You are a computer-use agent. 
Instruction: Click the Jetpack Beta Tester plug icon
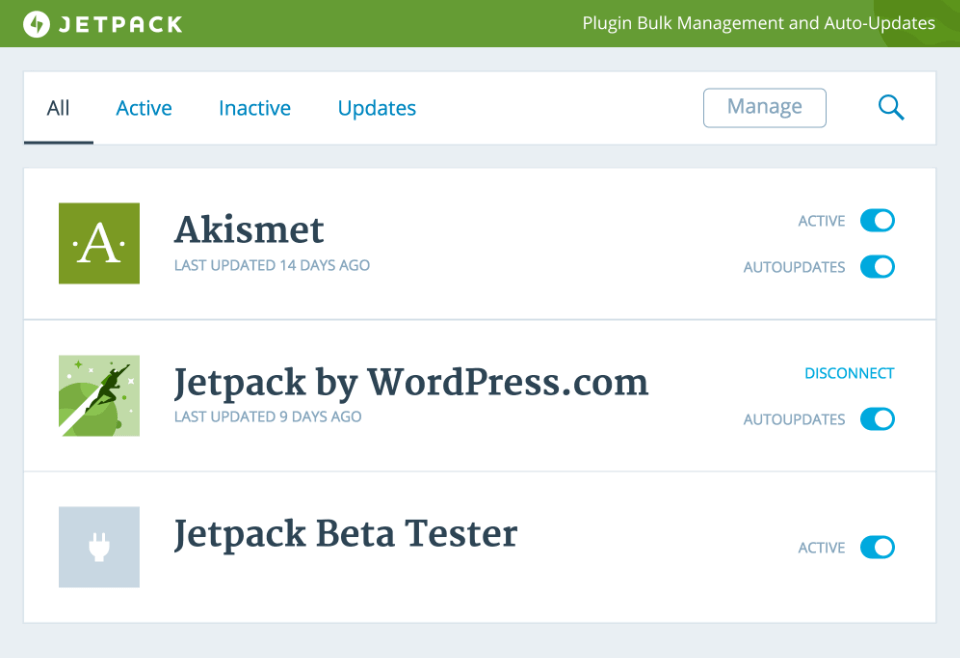tap(99, 547)
